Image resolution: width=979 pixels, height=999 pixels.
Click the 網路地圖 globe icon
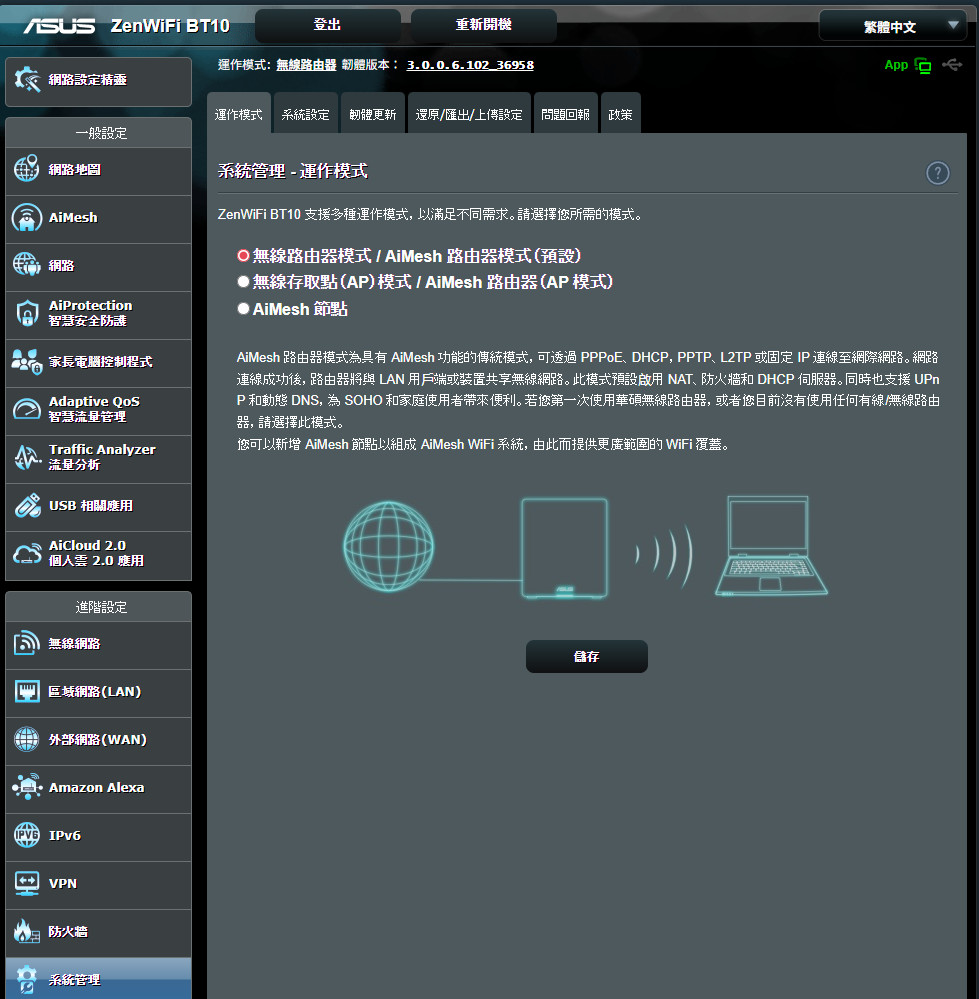27,169
